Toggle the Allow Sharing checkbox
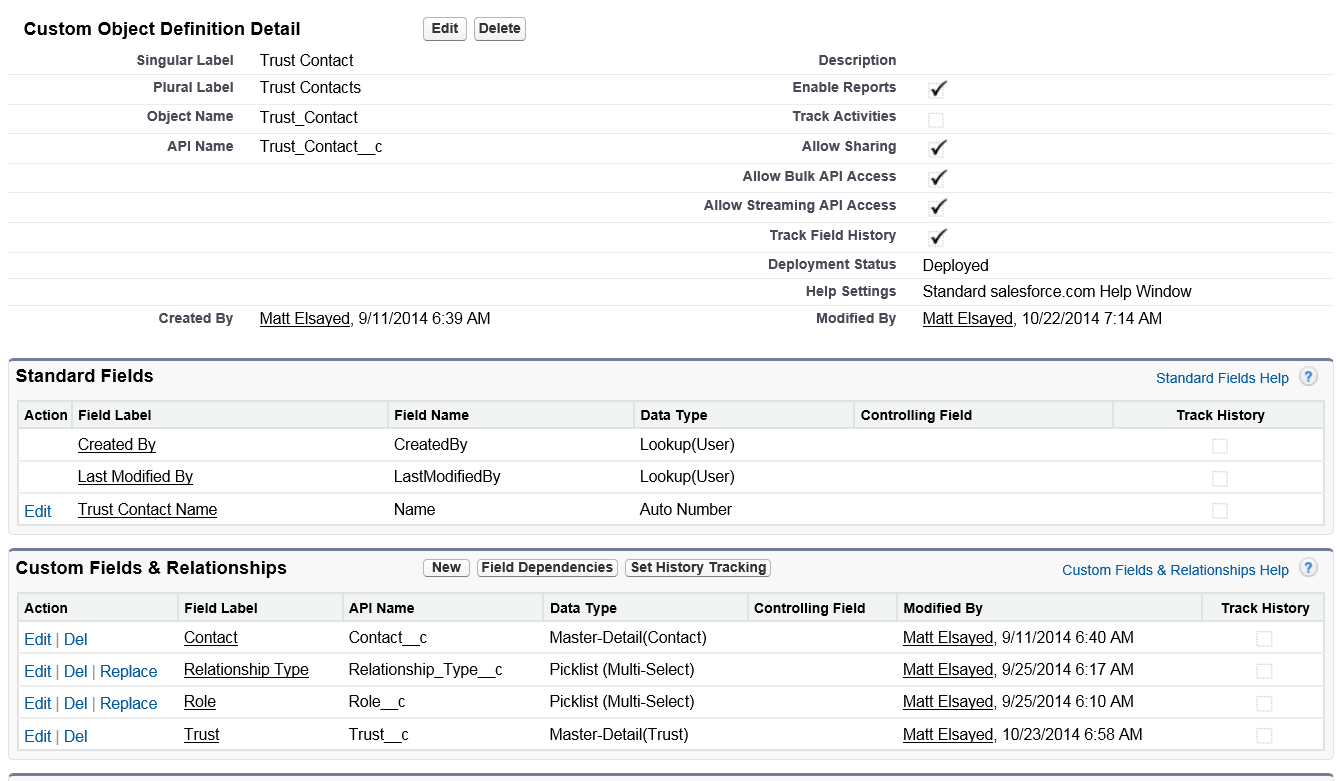Viewport: 1336px width, 781px height. [x=936, y=148]
